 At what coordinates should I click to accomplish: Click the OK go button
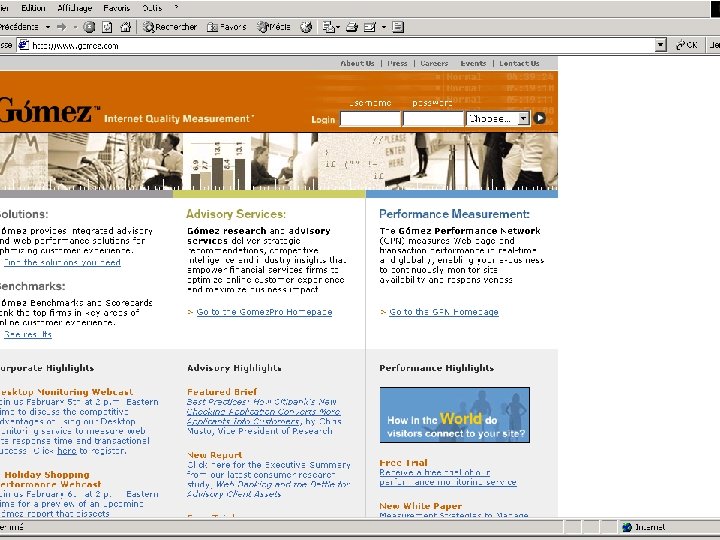pos(687,45)
